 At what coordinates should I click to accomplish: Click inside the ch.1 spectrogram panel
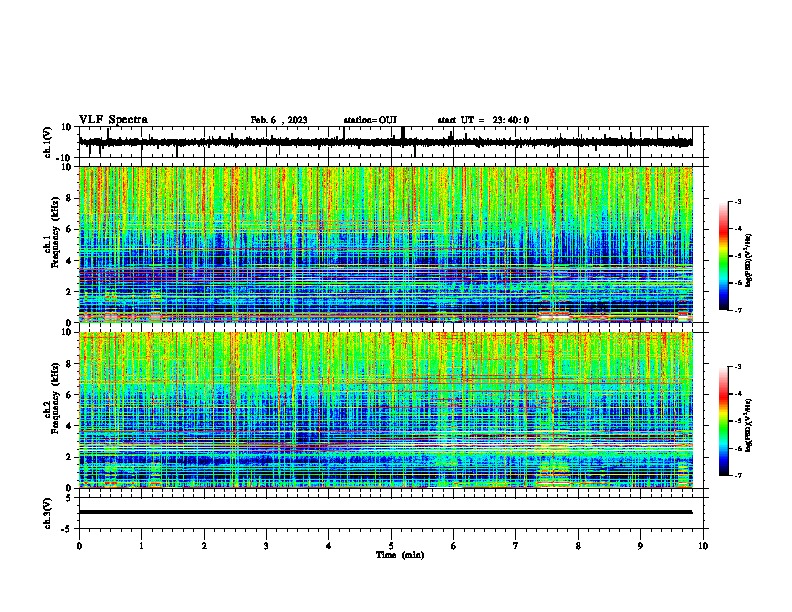[385, 244]
